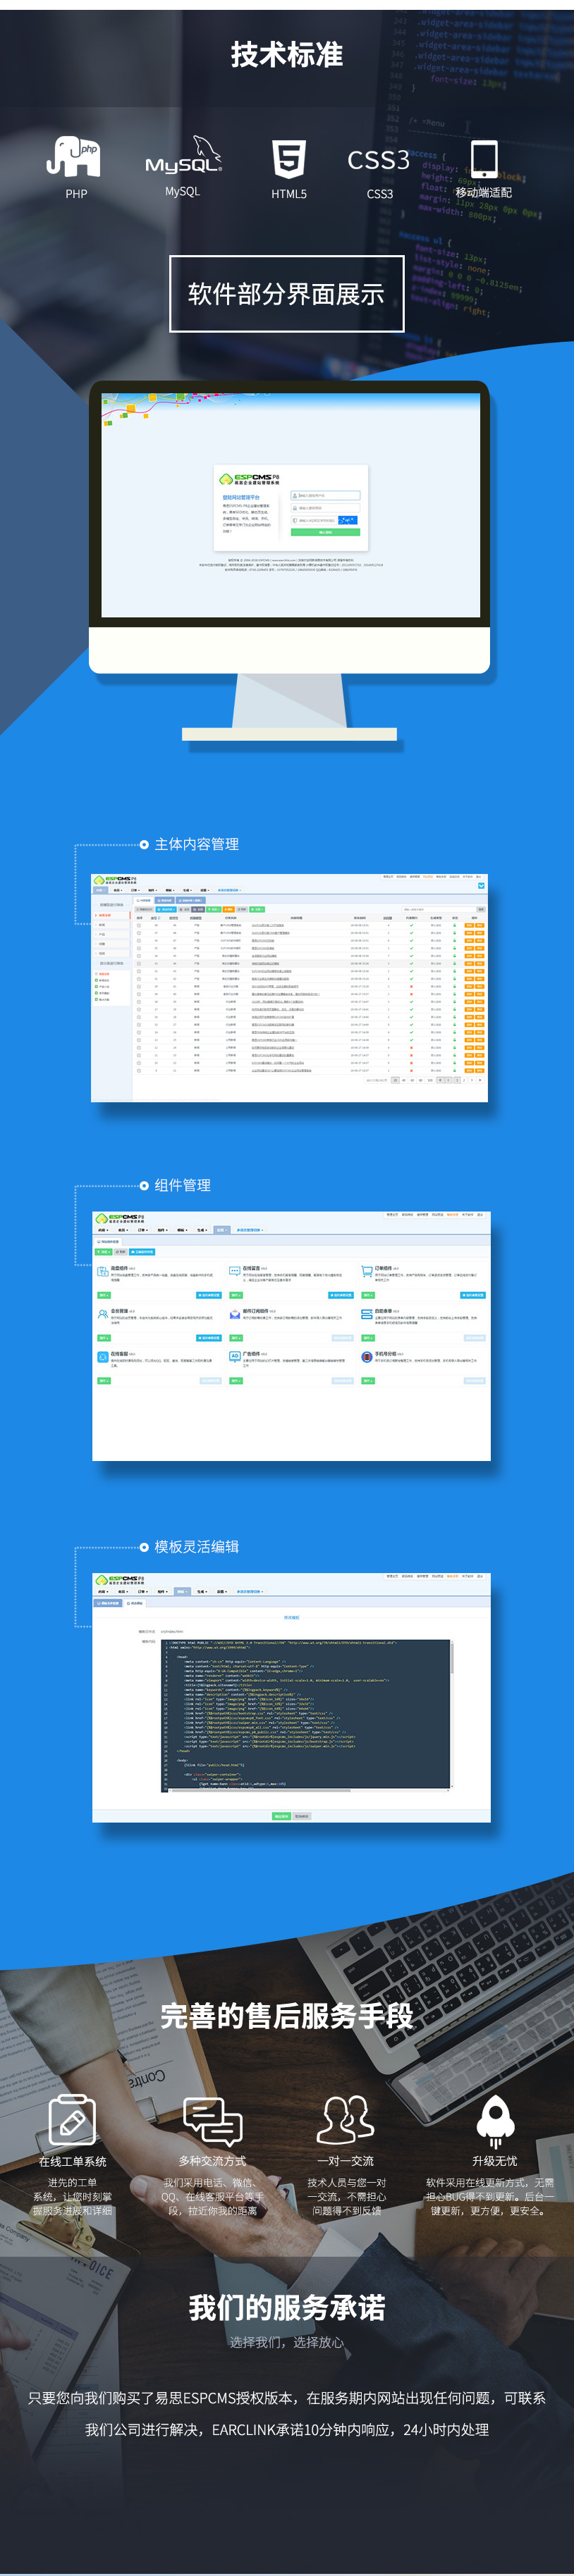
Task: Click the HTML5 shield icon
Action: [x=288, y=159]
